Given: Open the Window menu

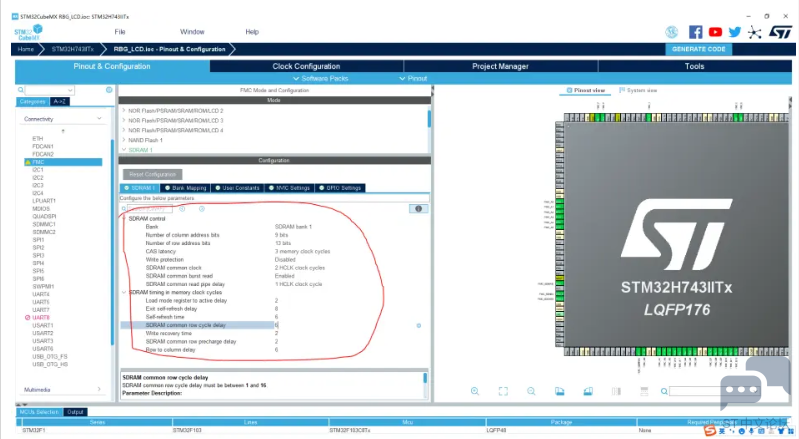Looking at the screenshot, I should pyautogui.click(x=192, y=32).
